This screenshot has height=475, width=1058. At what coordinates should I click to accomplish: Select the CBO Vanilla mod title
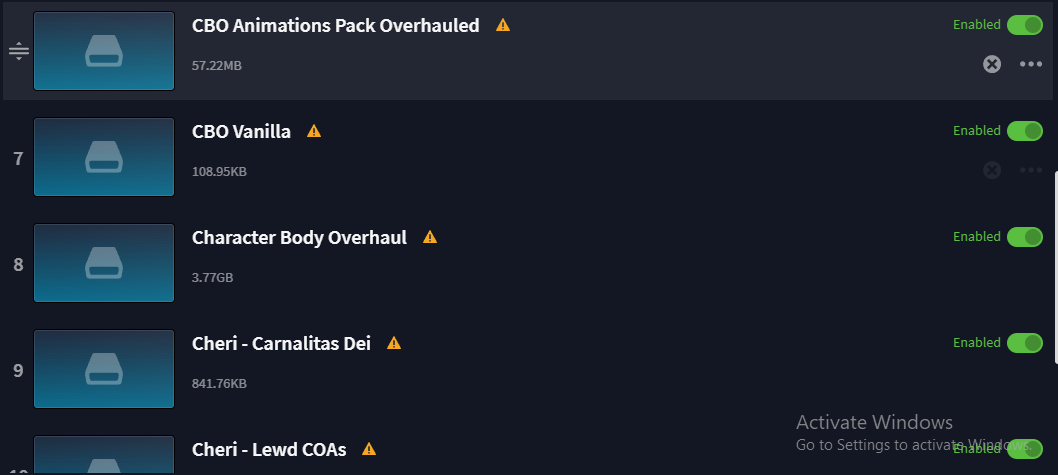pos(242,131)
